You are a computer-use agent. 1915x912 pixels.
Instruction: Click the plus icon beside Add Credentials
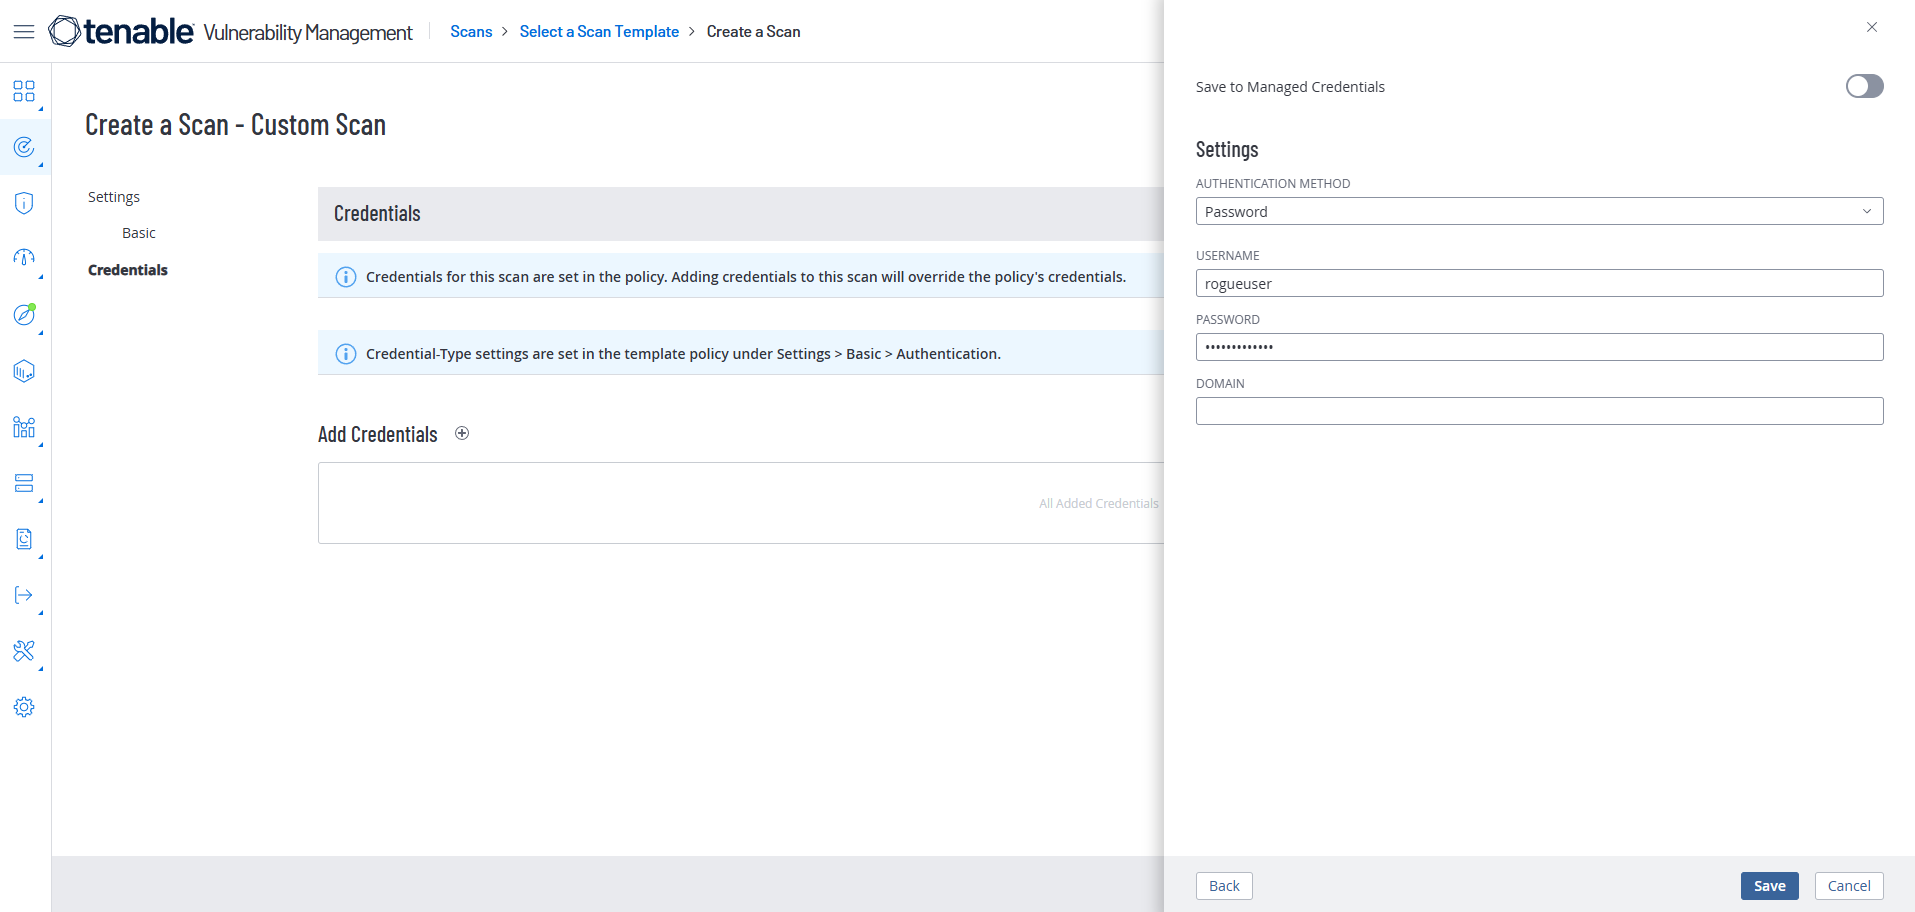coord(462,434)
